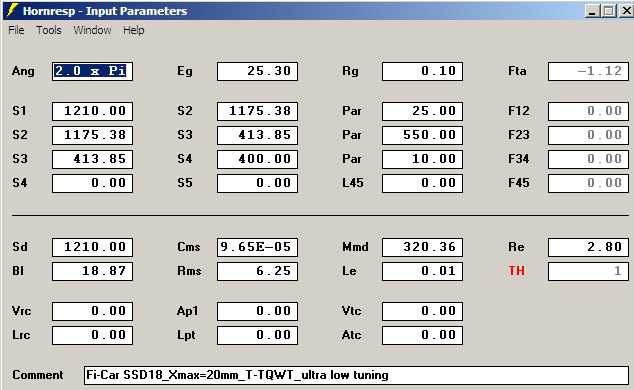Click the S5 field
This screenshot has width=634, height=390.
click(257, 183)
